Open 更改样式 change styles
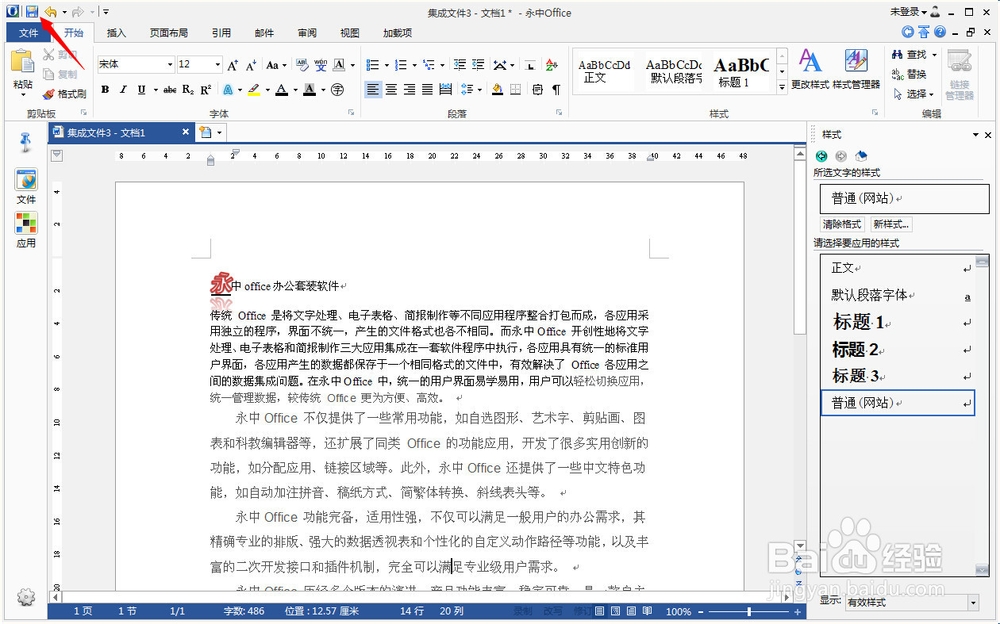This screenshot has height=624, width=1000. point(809,70)
